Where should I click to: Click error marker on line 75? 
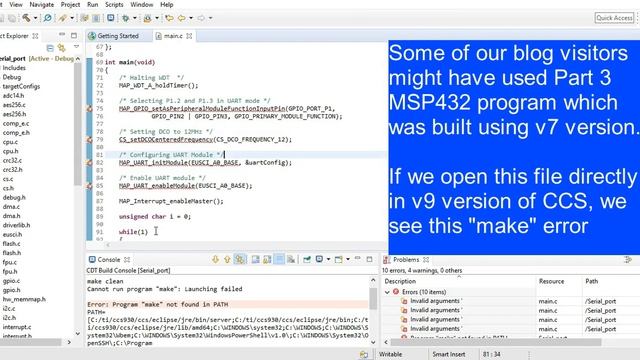coord(89,109)
